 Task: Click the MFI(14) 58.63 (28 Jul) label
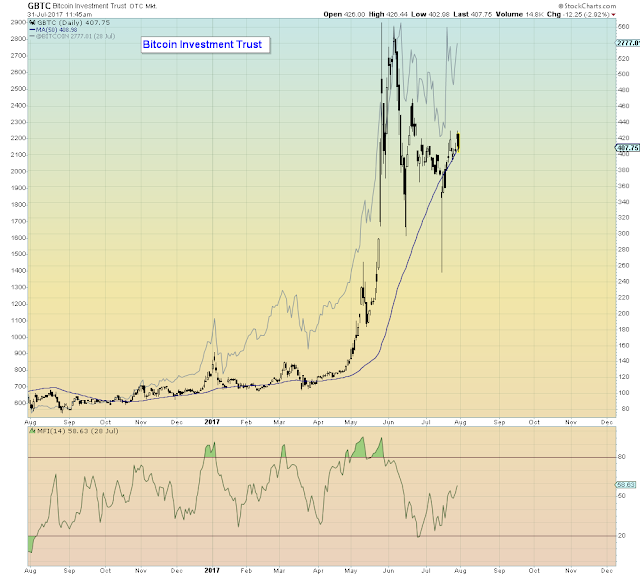point(78,431)
